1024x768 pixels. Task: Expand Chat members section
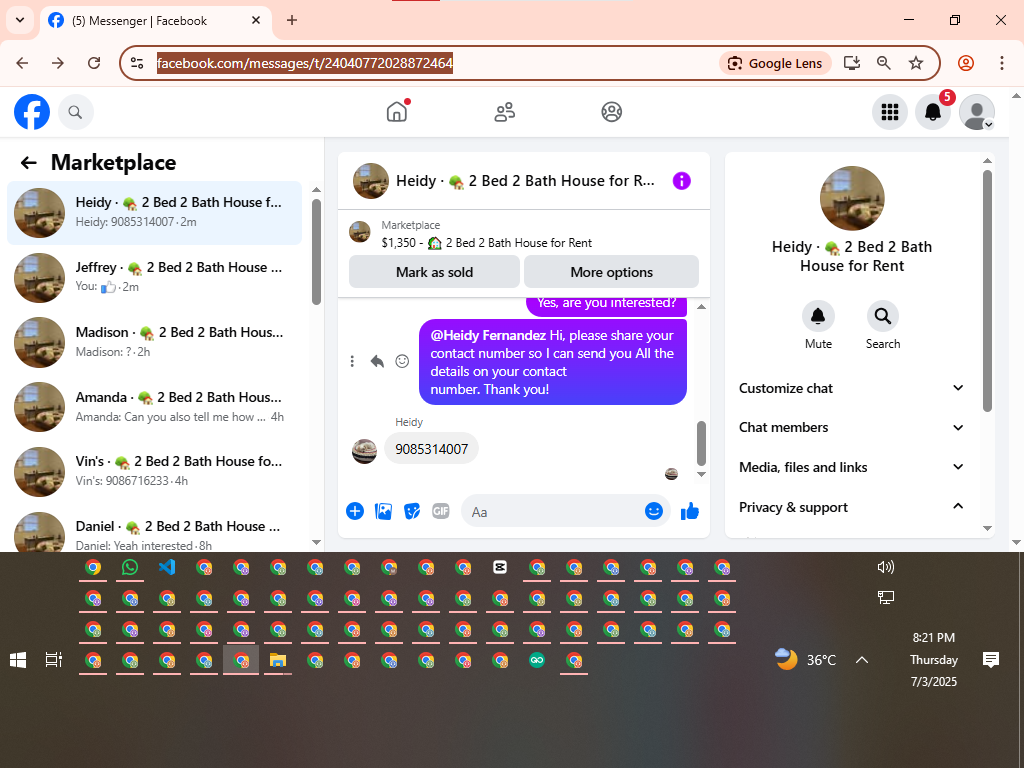[x=852, y=428]
